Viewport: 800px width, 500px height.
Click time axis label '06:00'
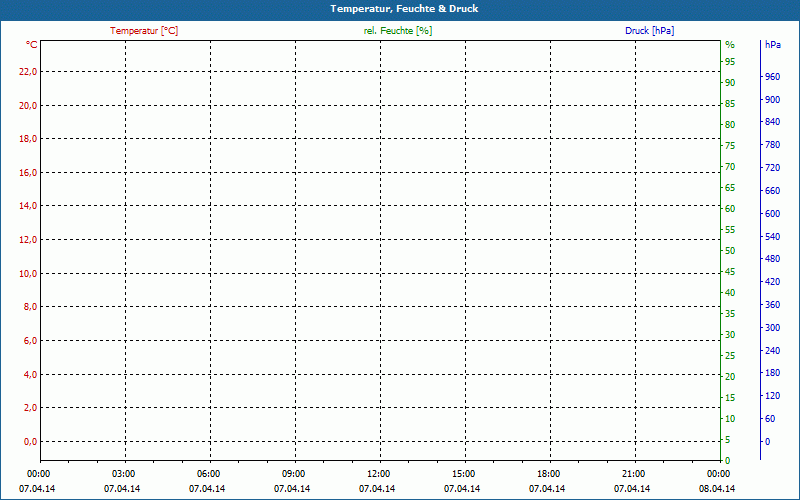pyautogui.click(x=209, y=474)
